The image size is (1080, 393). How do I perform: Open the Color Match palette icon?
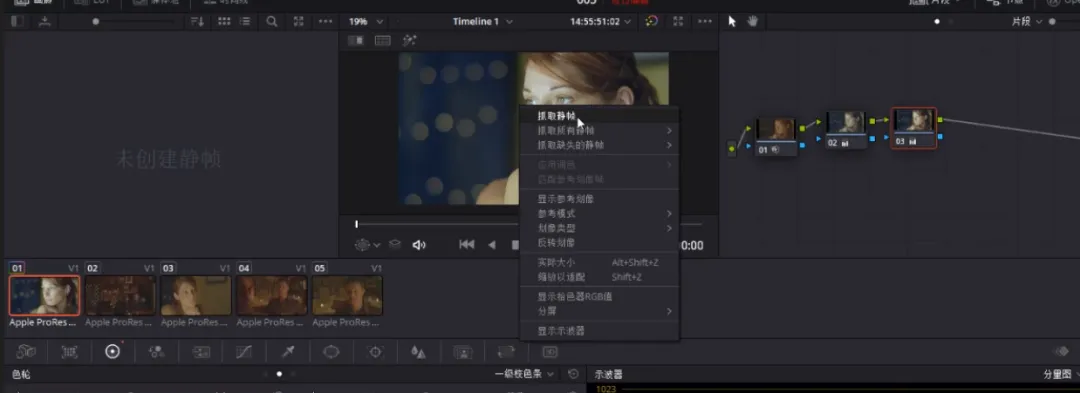[70, 352]
